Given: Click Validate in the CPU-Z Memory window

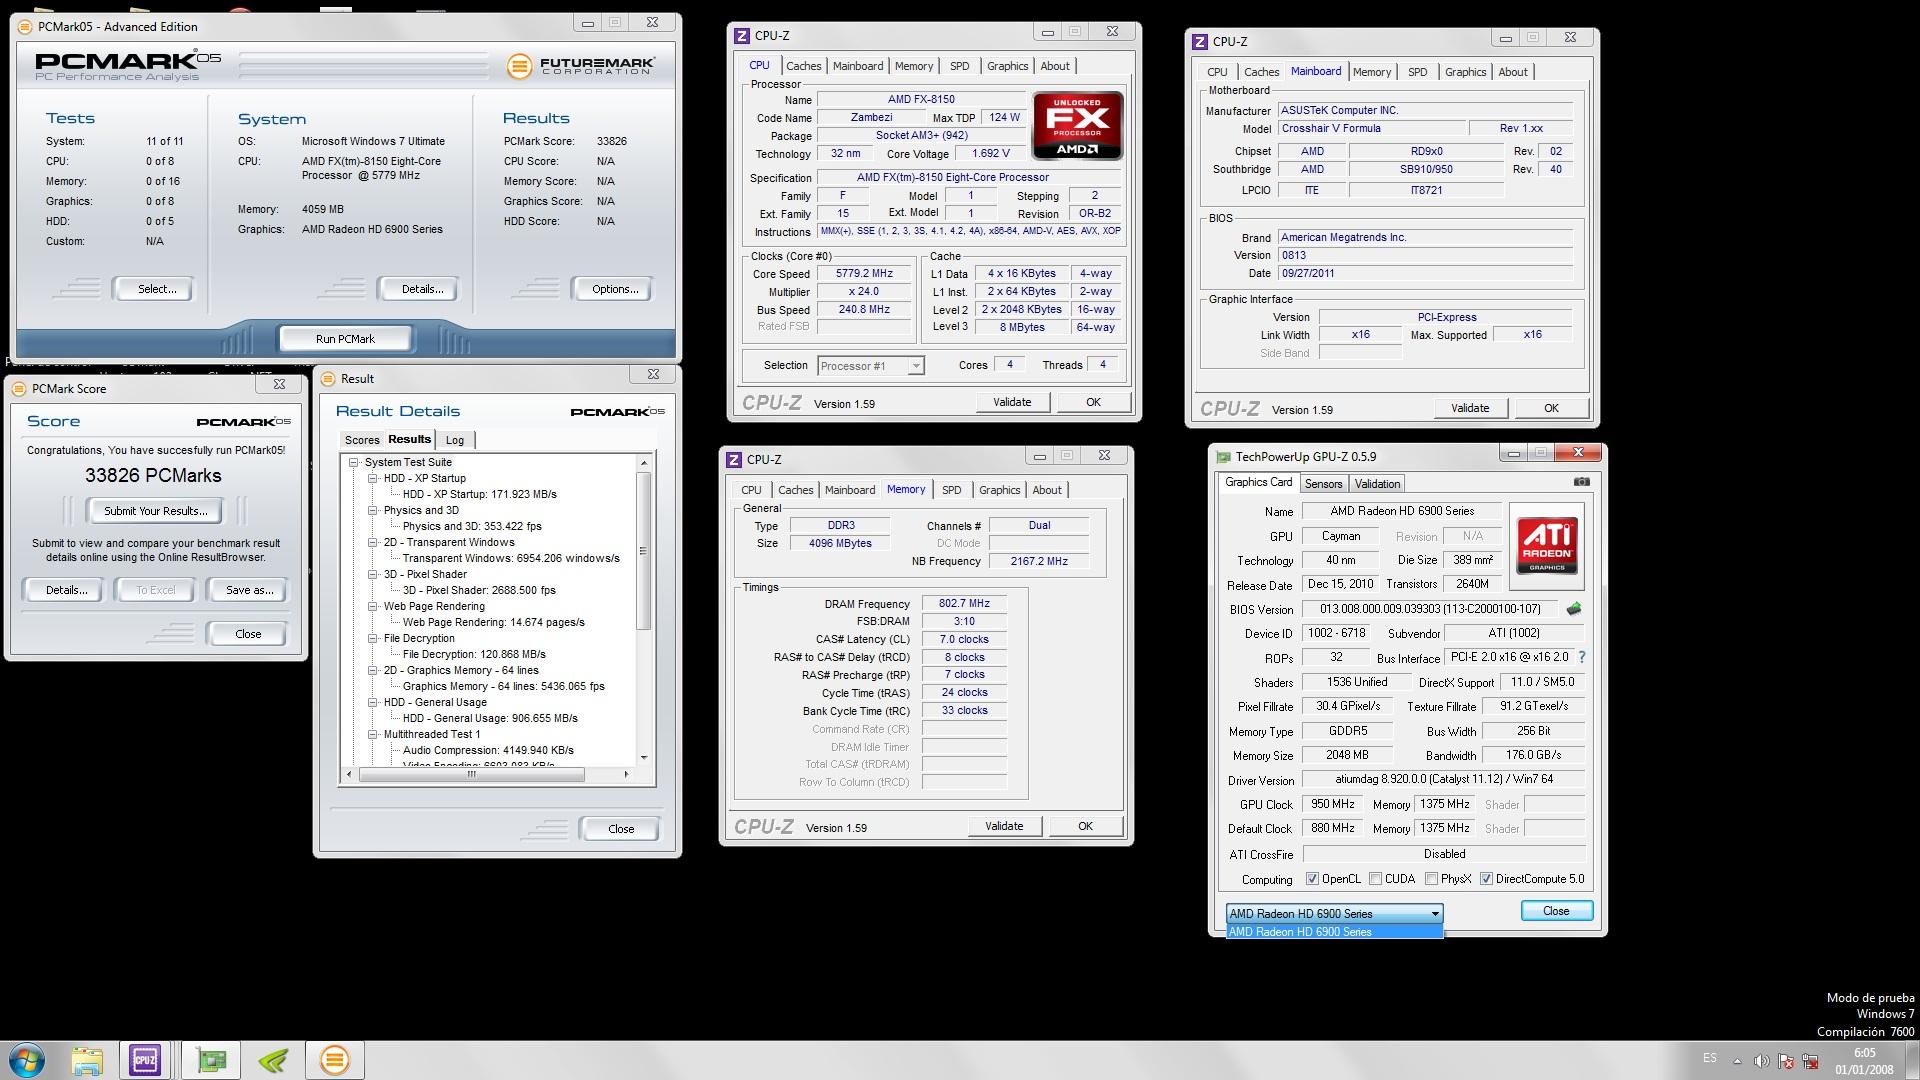Looking at the screenshot, I should click(x=1004, y=826).
